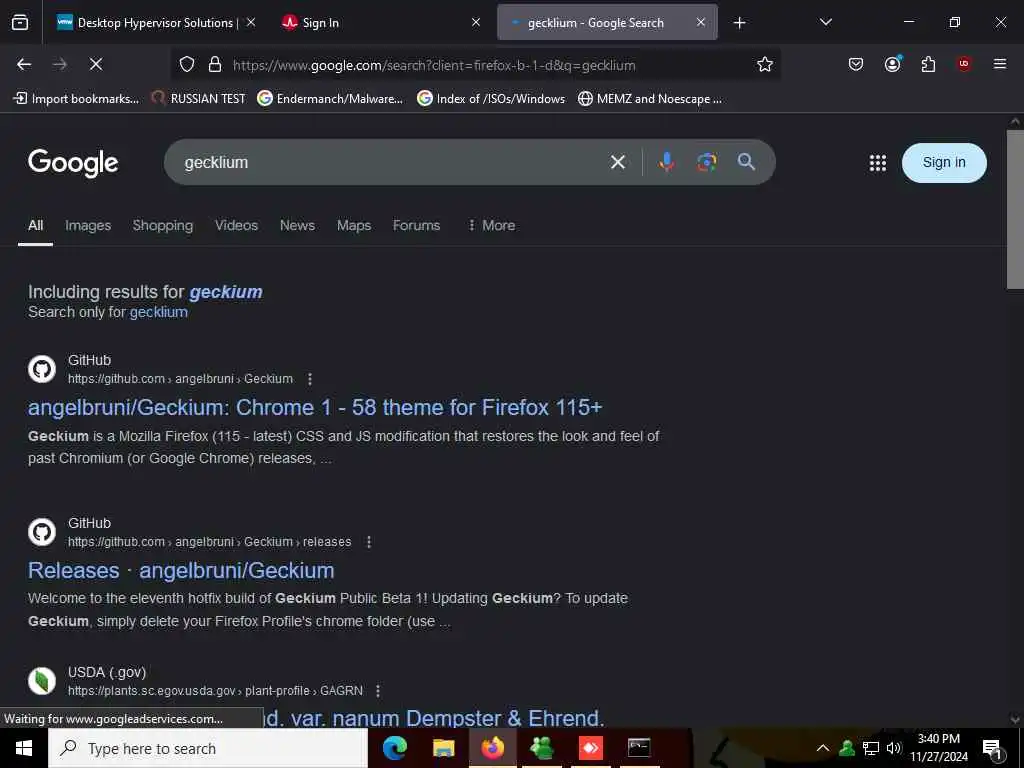Viewport: 1024px width, 768px height.
Task: Open the Windows Start menu
Action: 24,748
